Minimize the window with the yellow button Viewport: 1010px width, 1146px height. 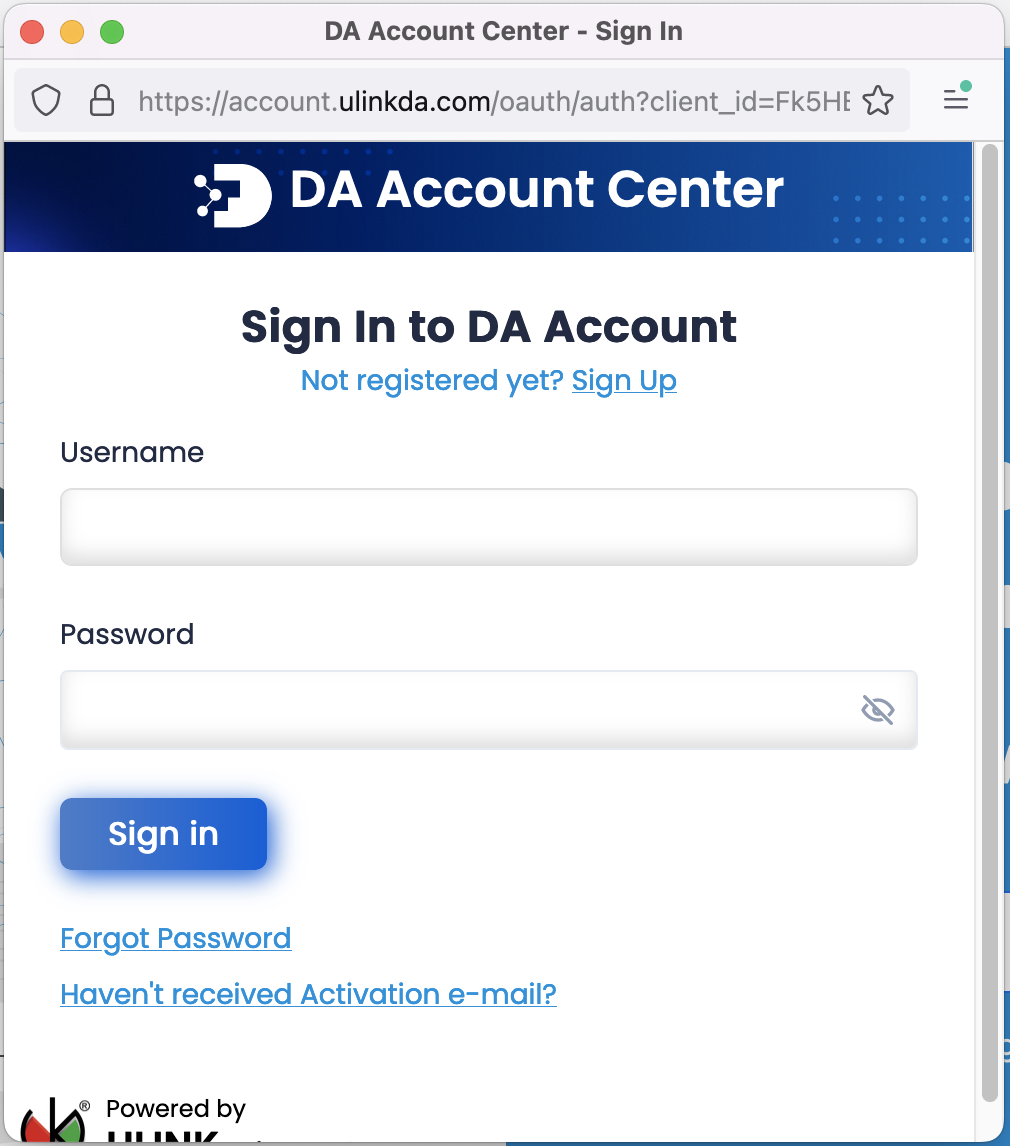72,31
